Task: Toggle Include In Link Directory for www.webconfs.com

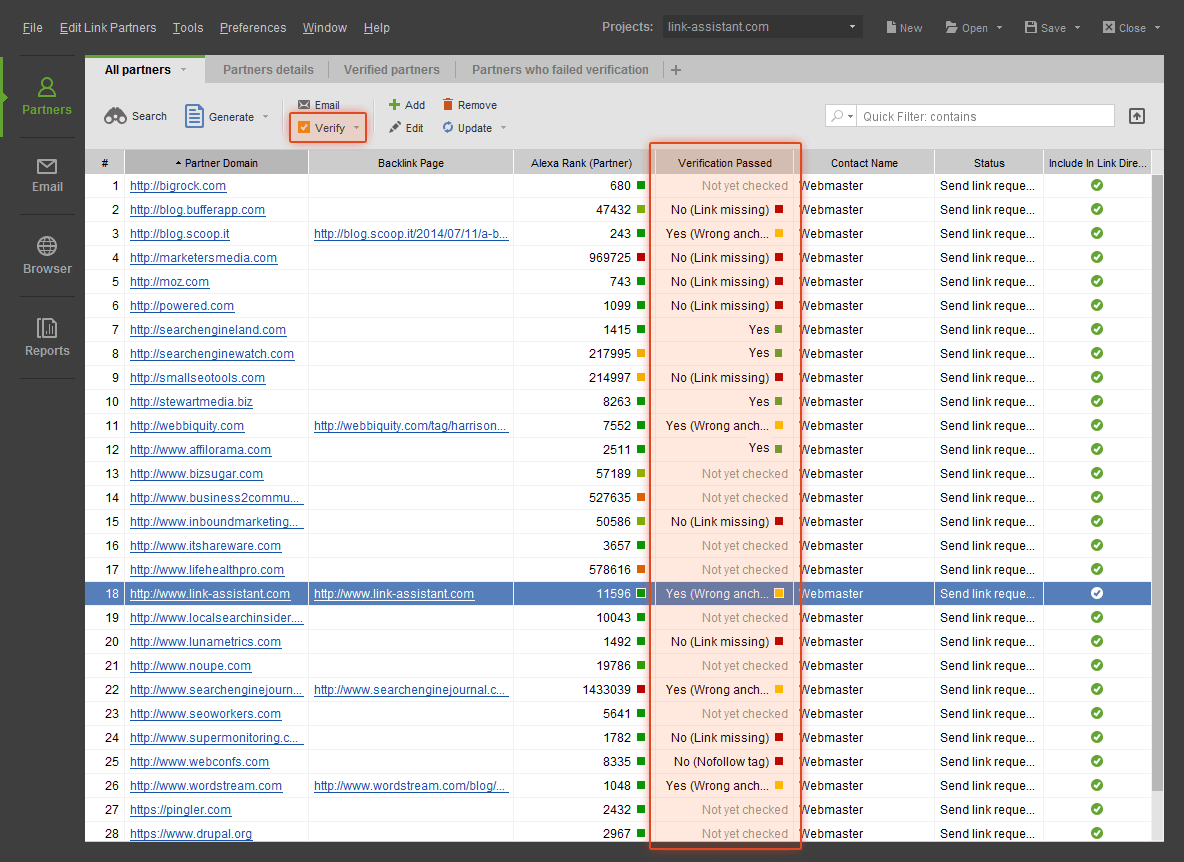Action: 1097,762
